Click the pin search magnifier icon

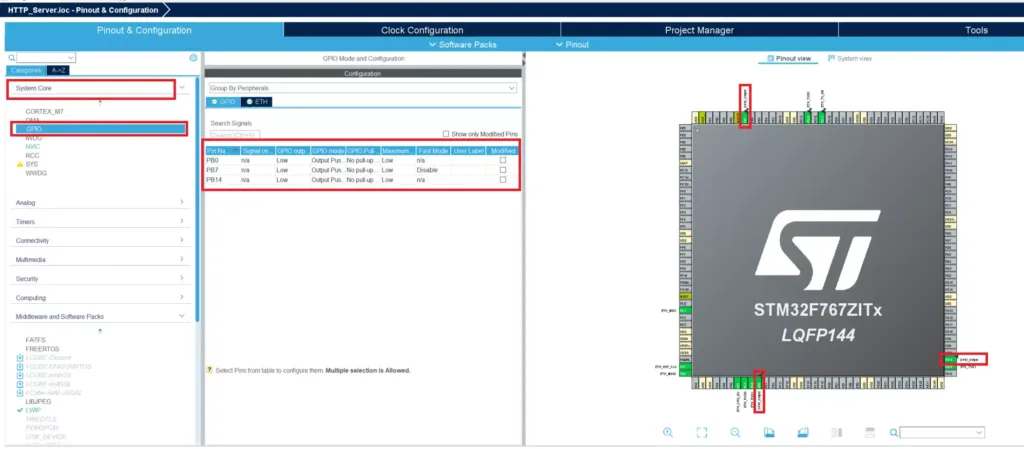[894, 433]
